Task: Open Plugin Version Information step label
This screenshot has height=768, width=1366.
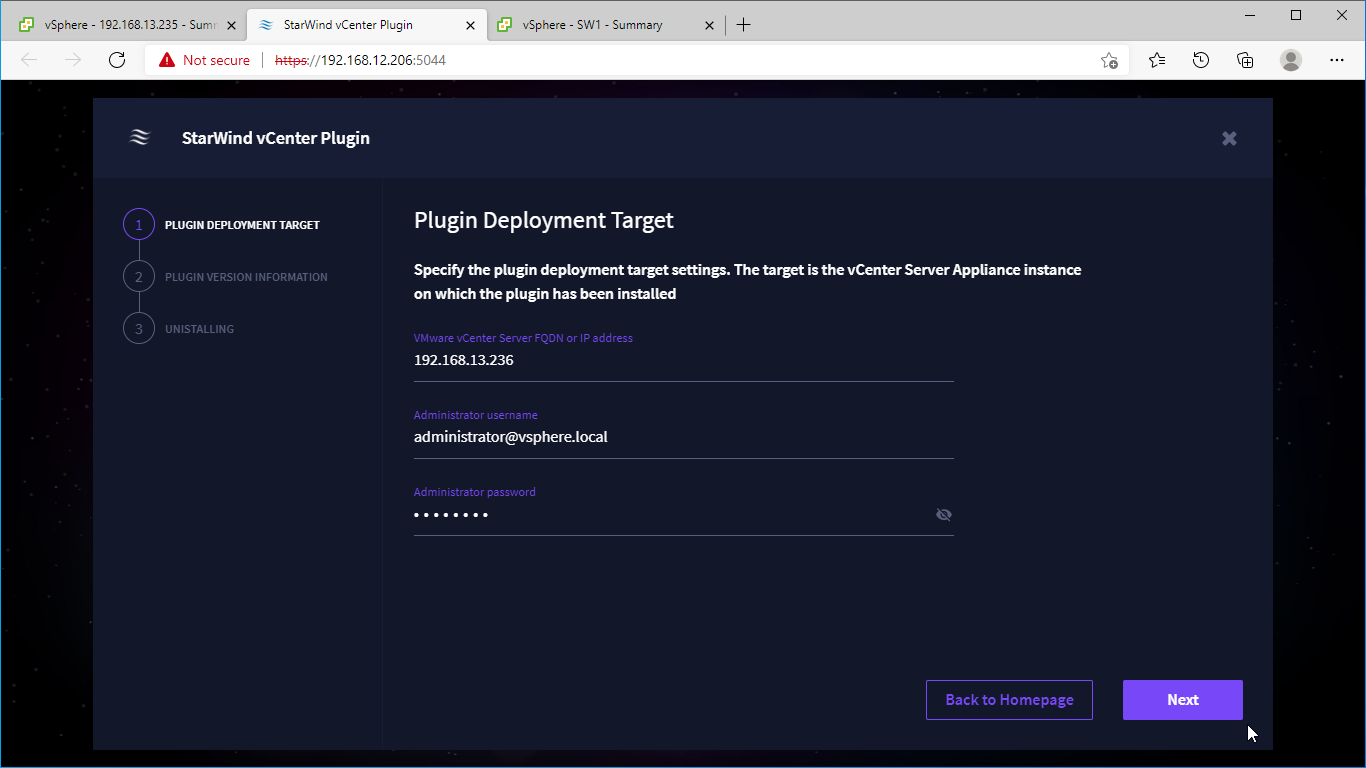Action: 246,277
